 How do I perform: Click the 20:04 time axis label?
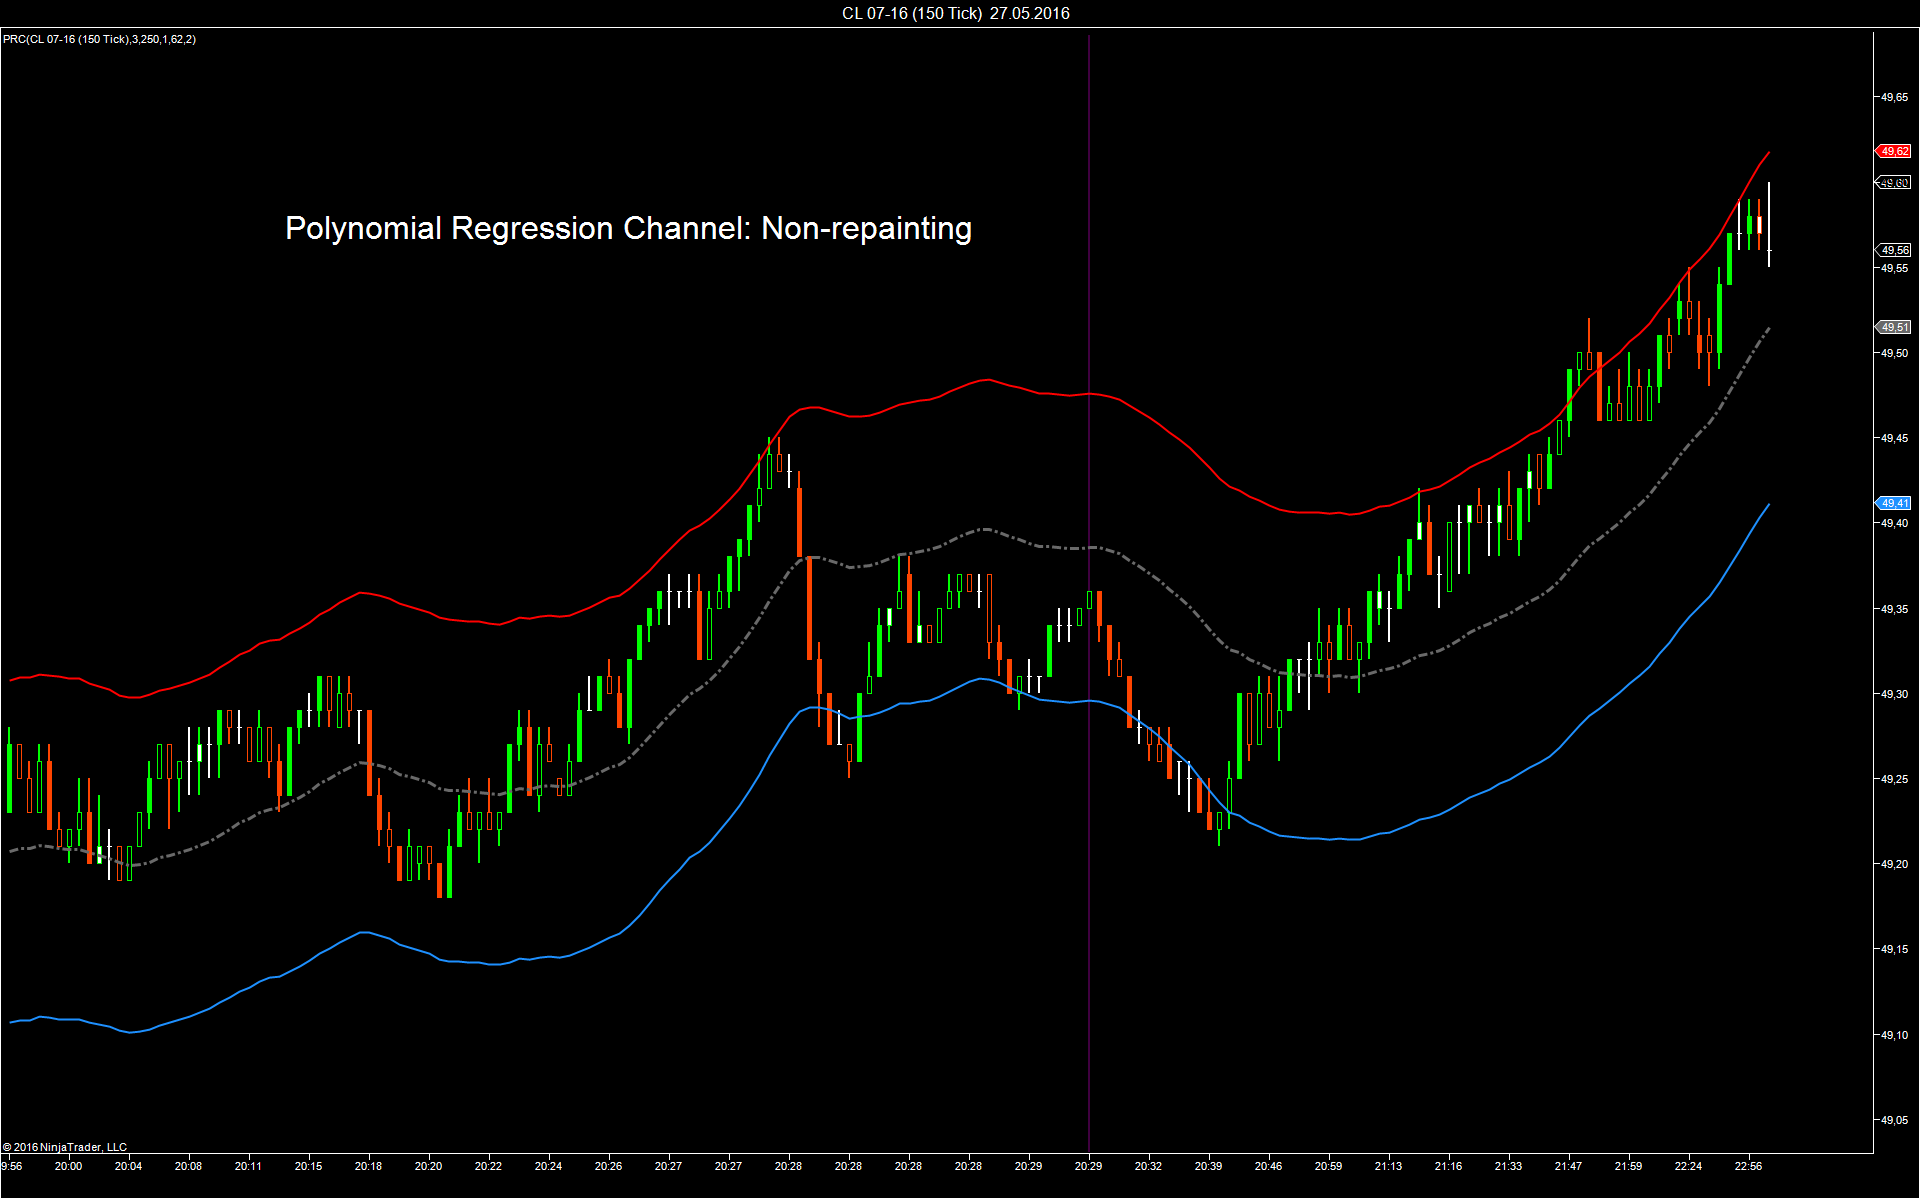(128, 1166)
